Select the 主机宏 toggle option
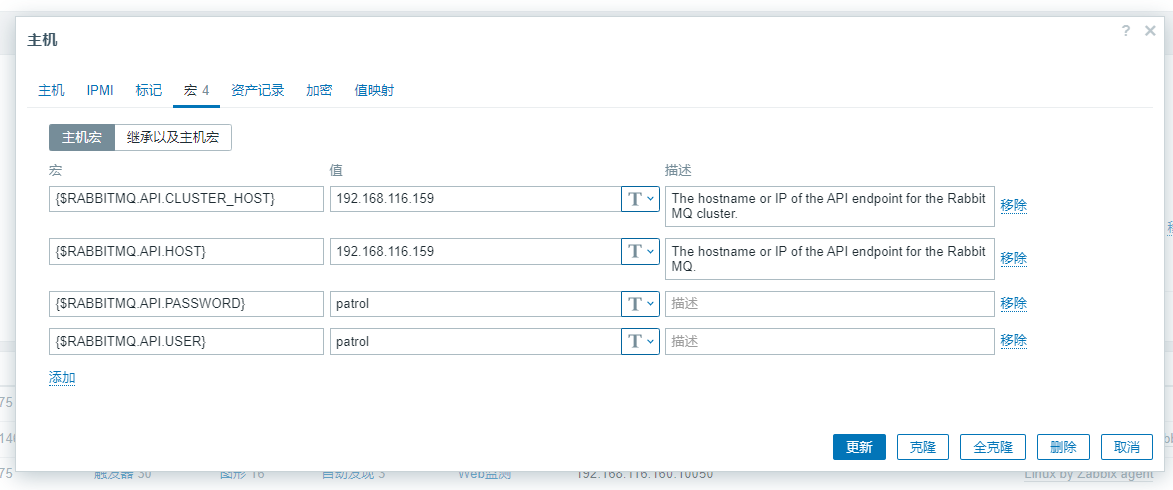This screenshot has height=490, width=1173. [x=82, y=138]
